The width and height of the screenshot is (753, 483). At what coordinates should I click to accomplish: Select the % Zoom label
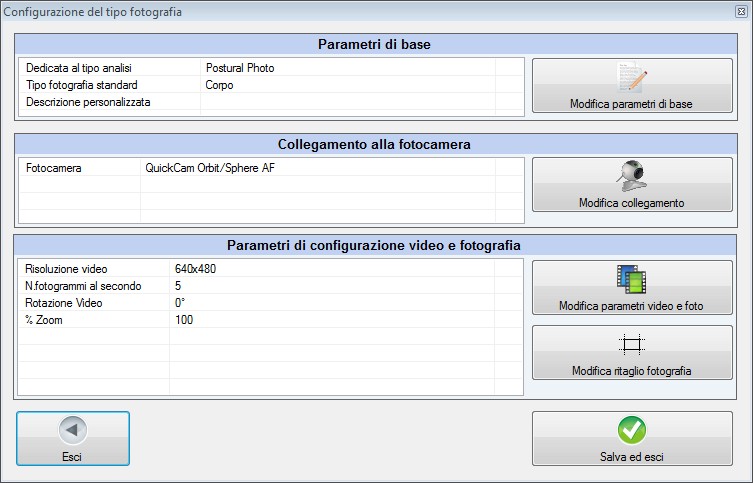[x=44, y=320]
